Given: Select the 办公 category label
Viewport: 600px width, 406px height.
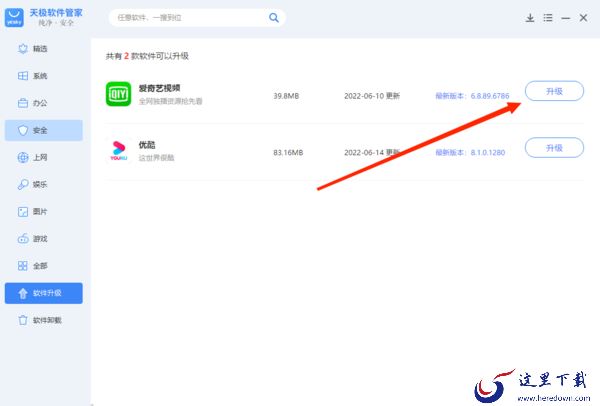Looking at the screenshot, I should tap(40, 103).
